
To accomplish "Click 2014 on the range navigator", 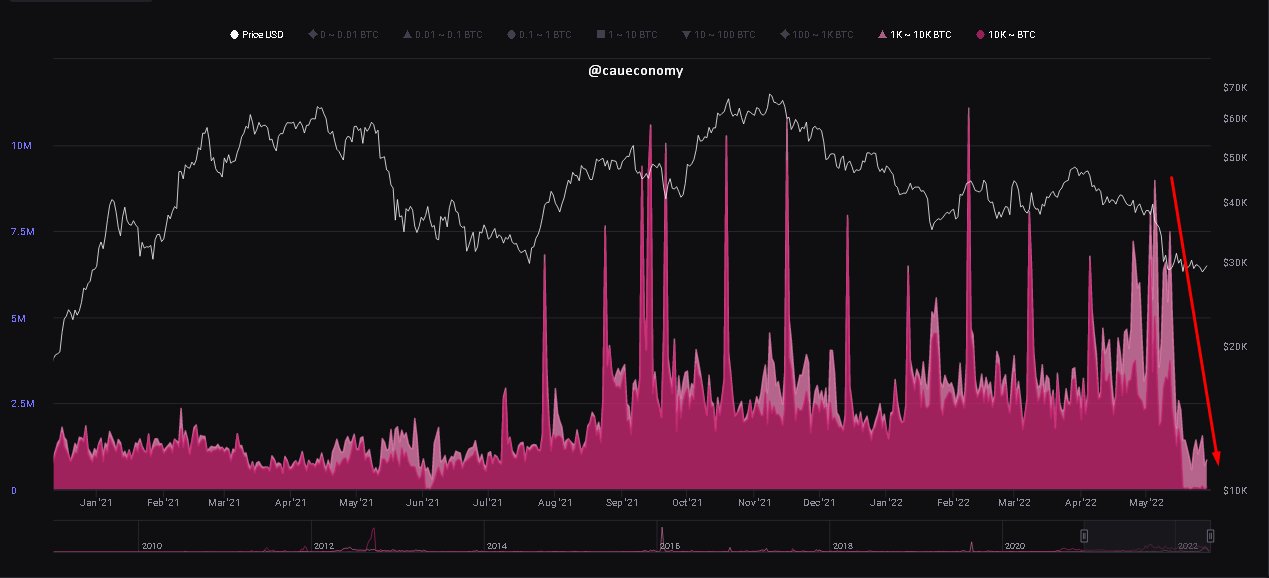I will click(497, 546).
